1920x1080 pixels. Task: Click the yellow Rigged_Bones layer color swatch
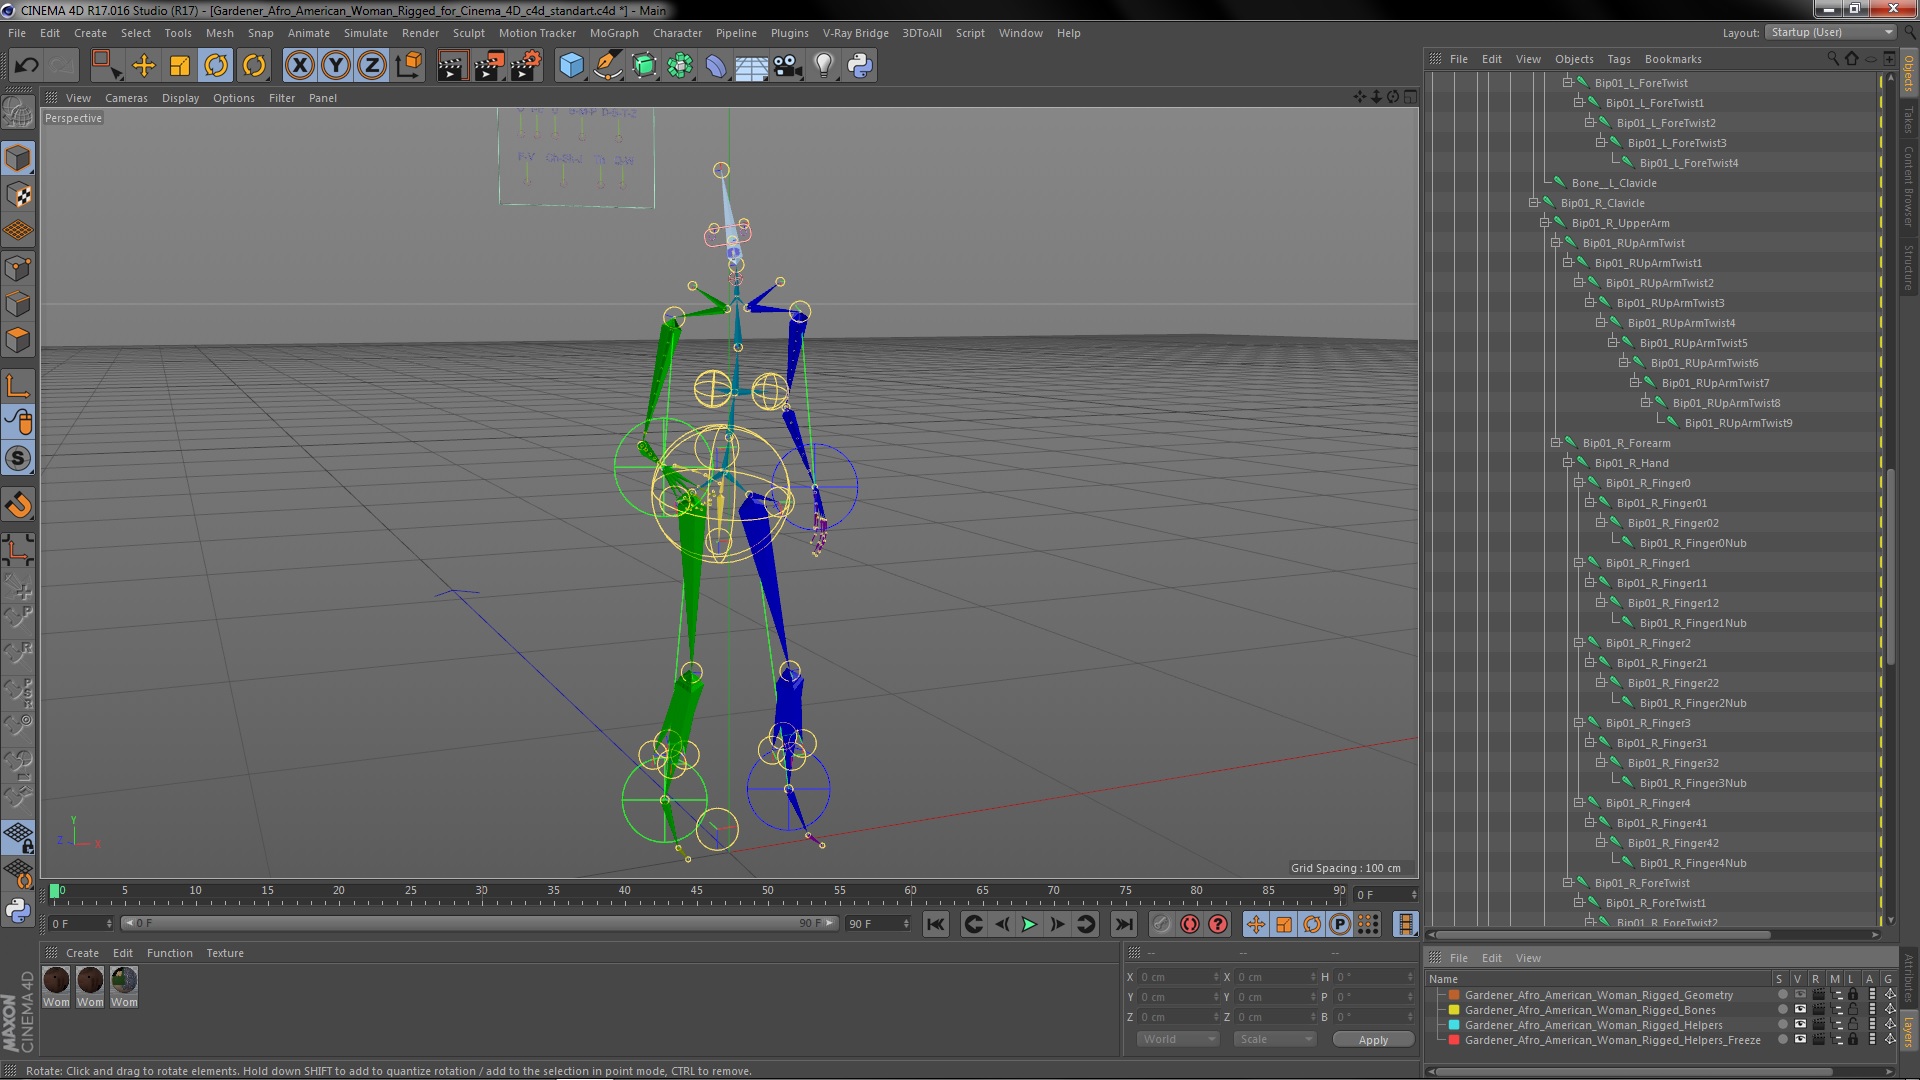click(1454, 1010)
